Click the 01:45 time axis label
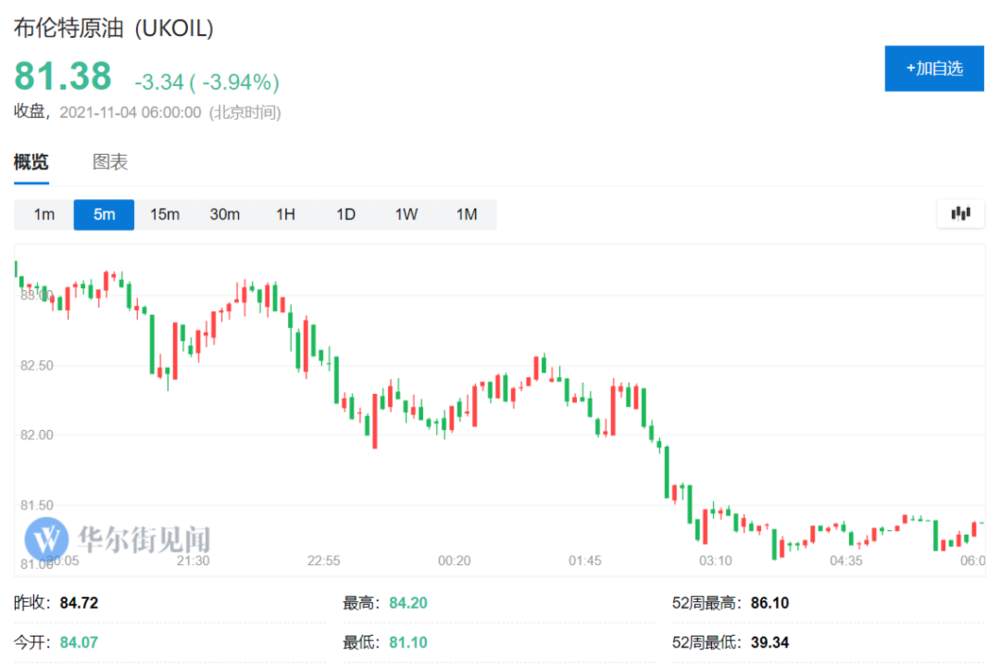Image resolution: width=1000 pixels, height=669 pixels. pyautogui.click(x=585, y=561)
